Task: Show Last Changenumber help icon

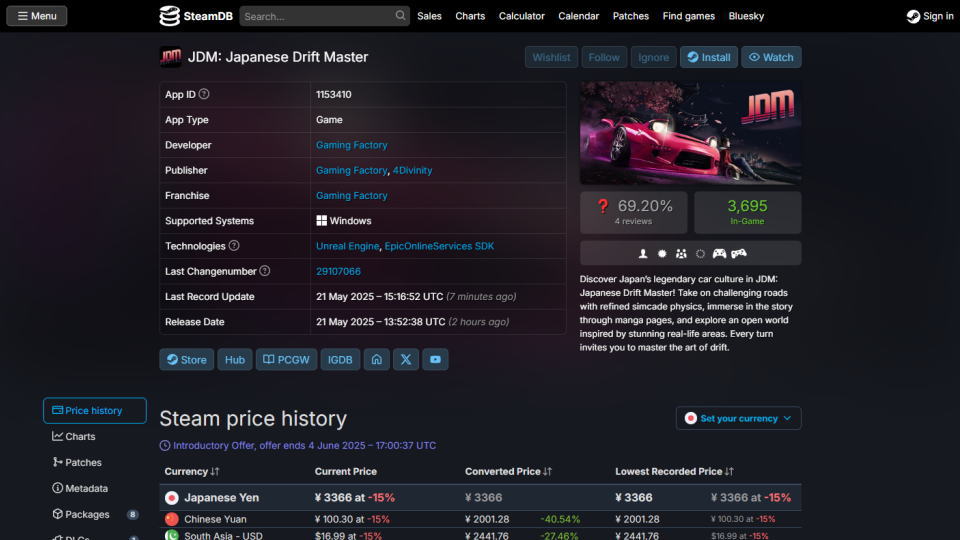Action: point(264,271)
